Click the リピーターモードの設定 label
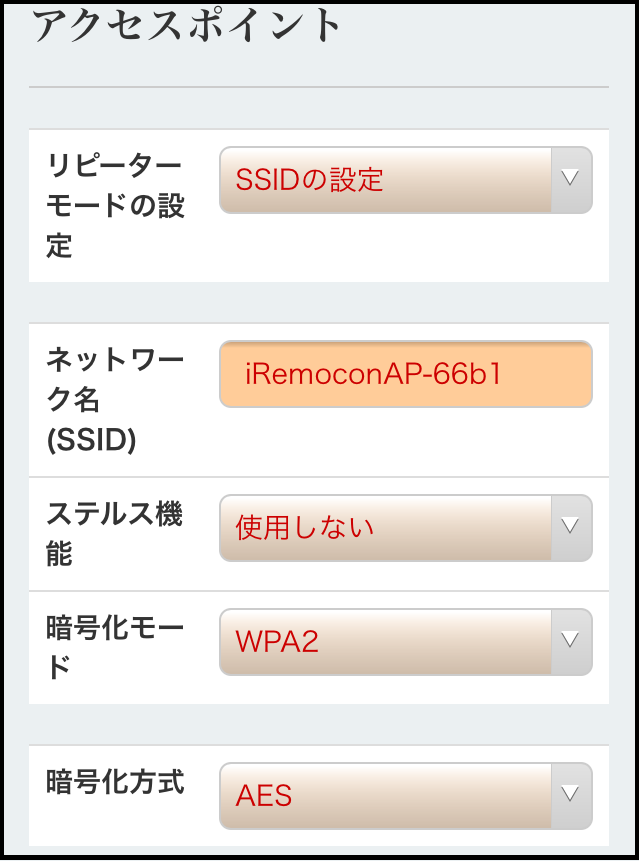The image size is (639, 861). pos(115,205)
